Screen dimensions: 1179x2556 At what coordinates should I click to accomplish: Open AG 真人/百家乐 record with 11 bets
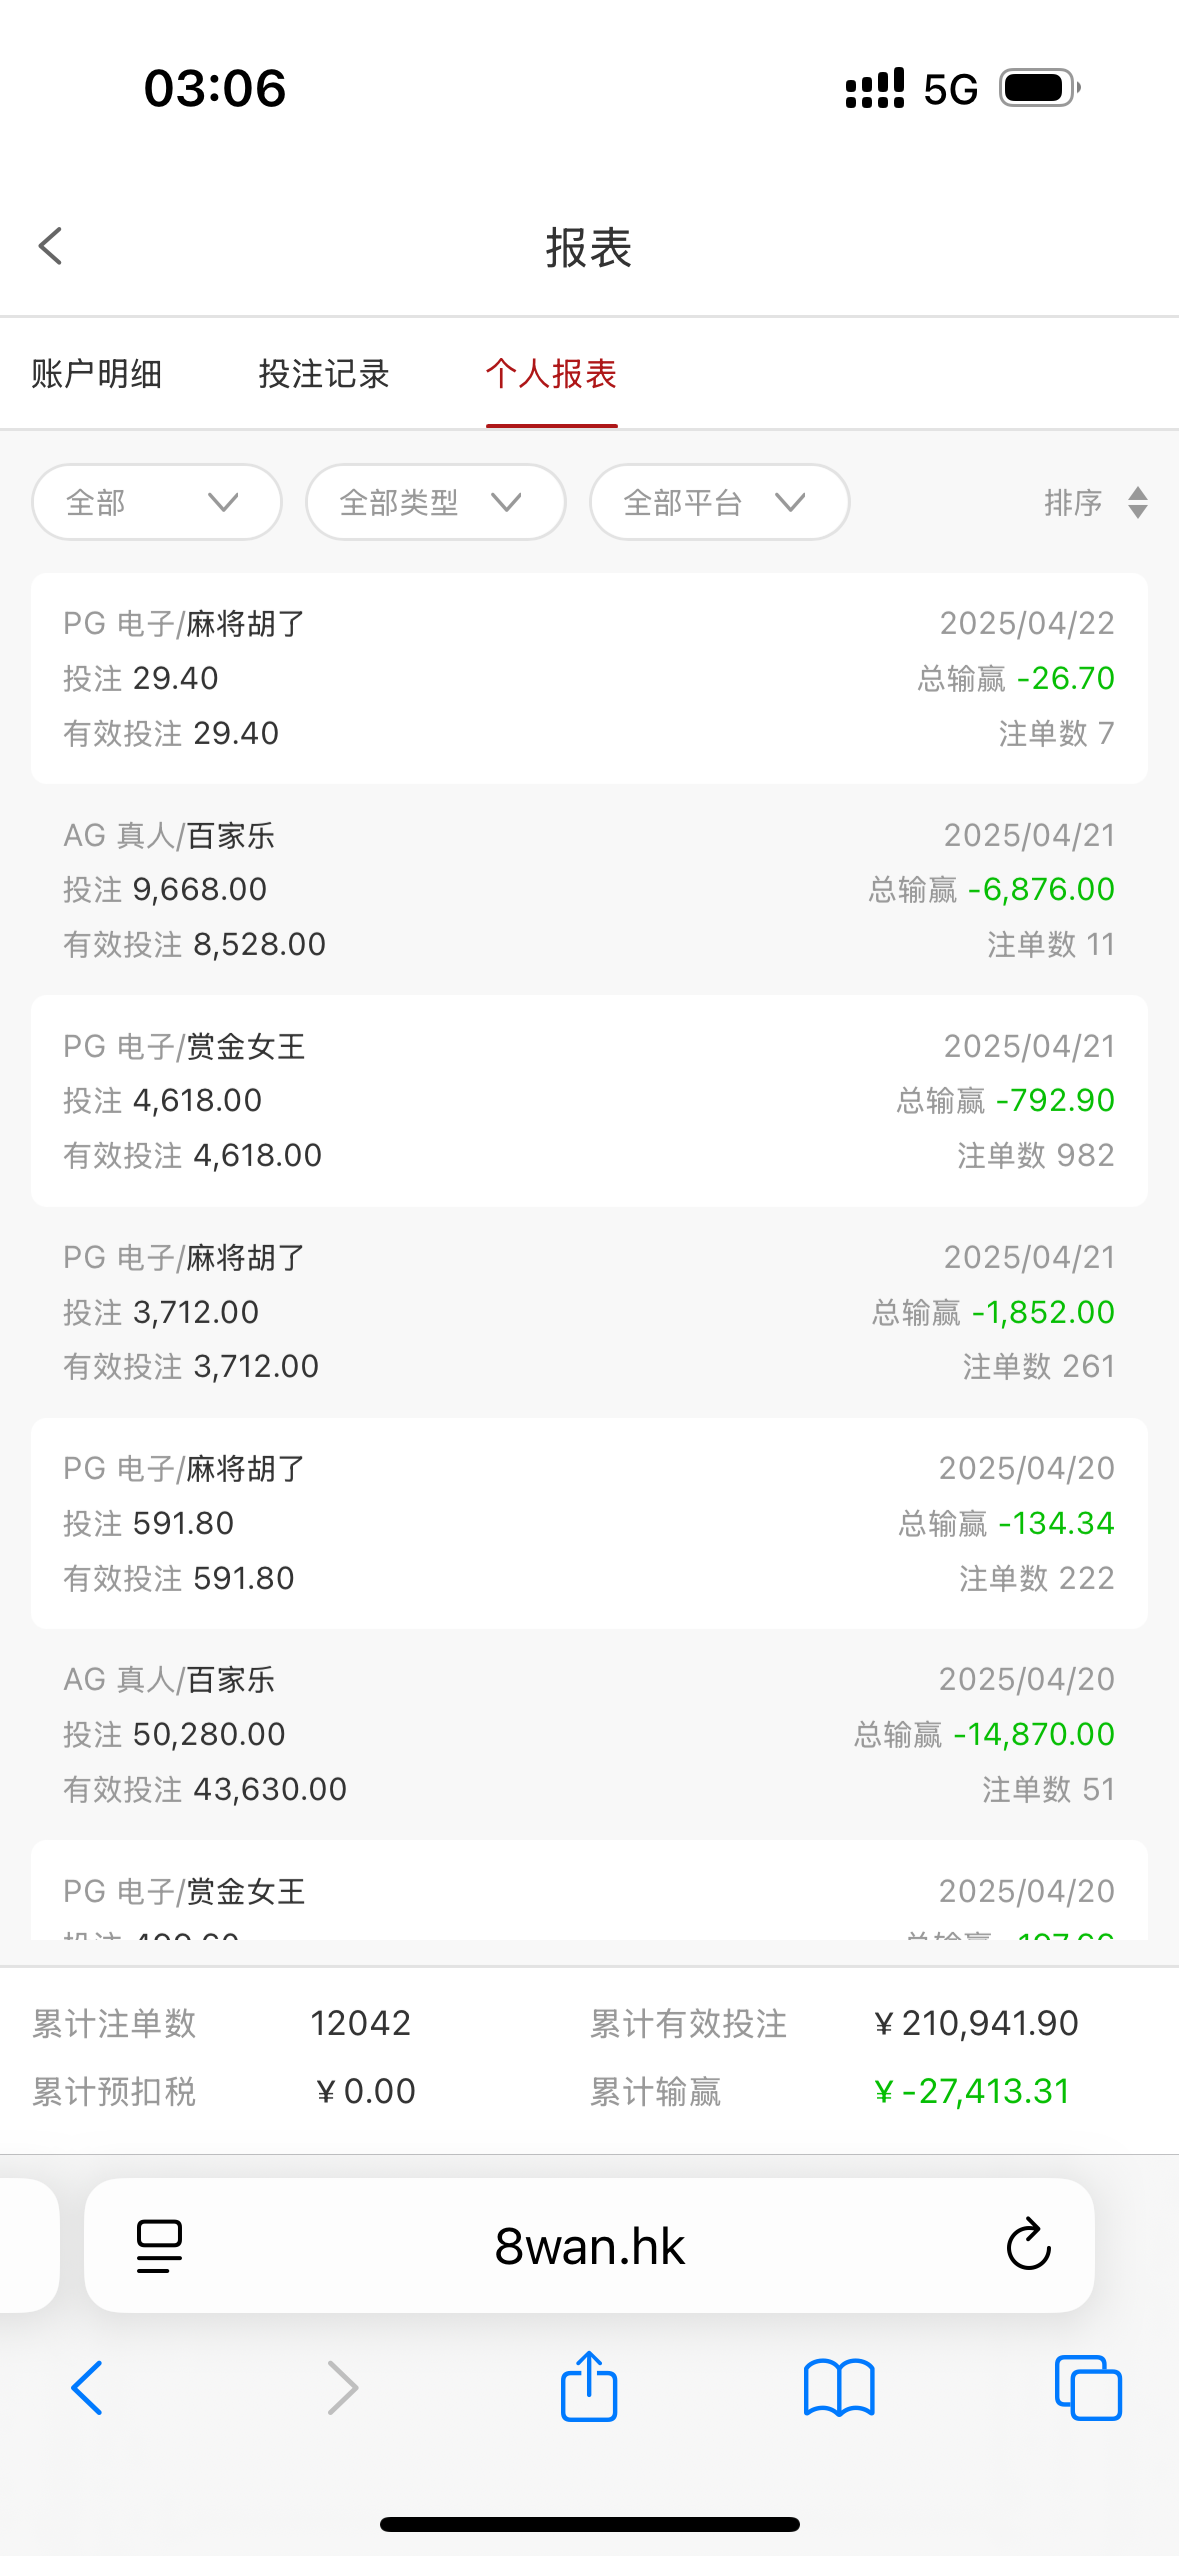click(x=589, y=889)
